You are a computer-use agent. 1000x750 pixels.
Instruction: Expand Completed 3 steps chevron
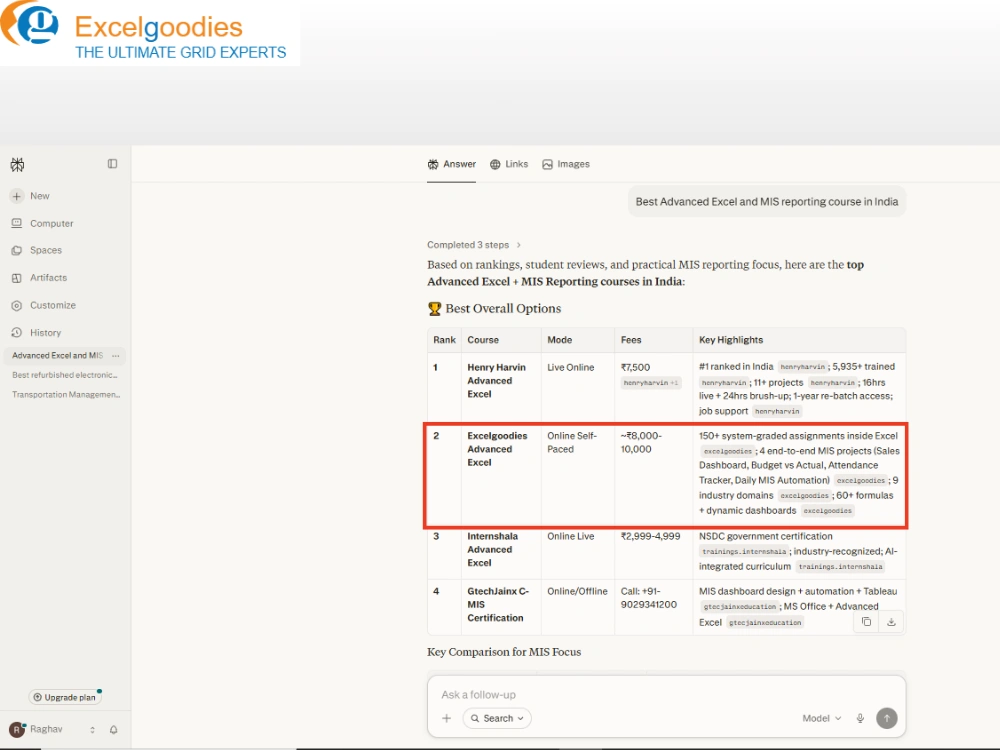coord(518,245)
